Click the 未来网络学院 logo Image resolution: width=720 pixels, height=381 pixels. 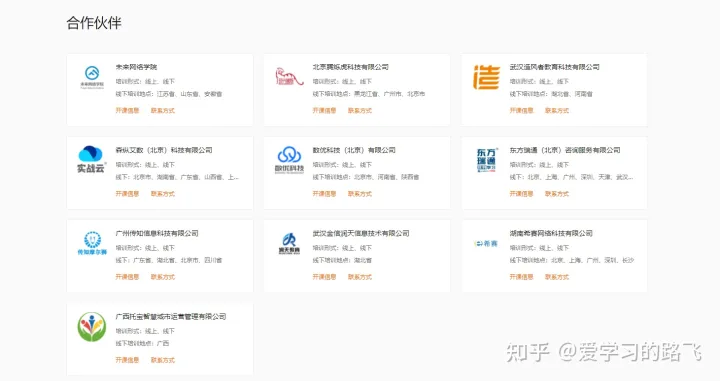click(x=92, y=78)
